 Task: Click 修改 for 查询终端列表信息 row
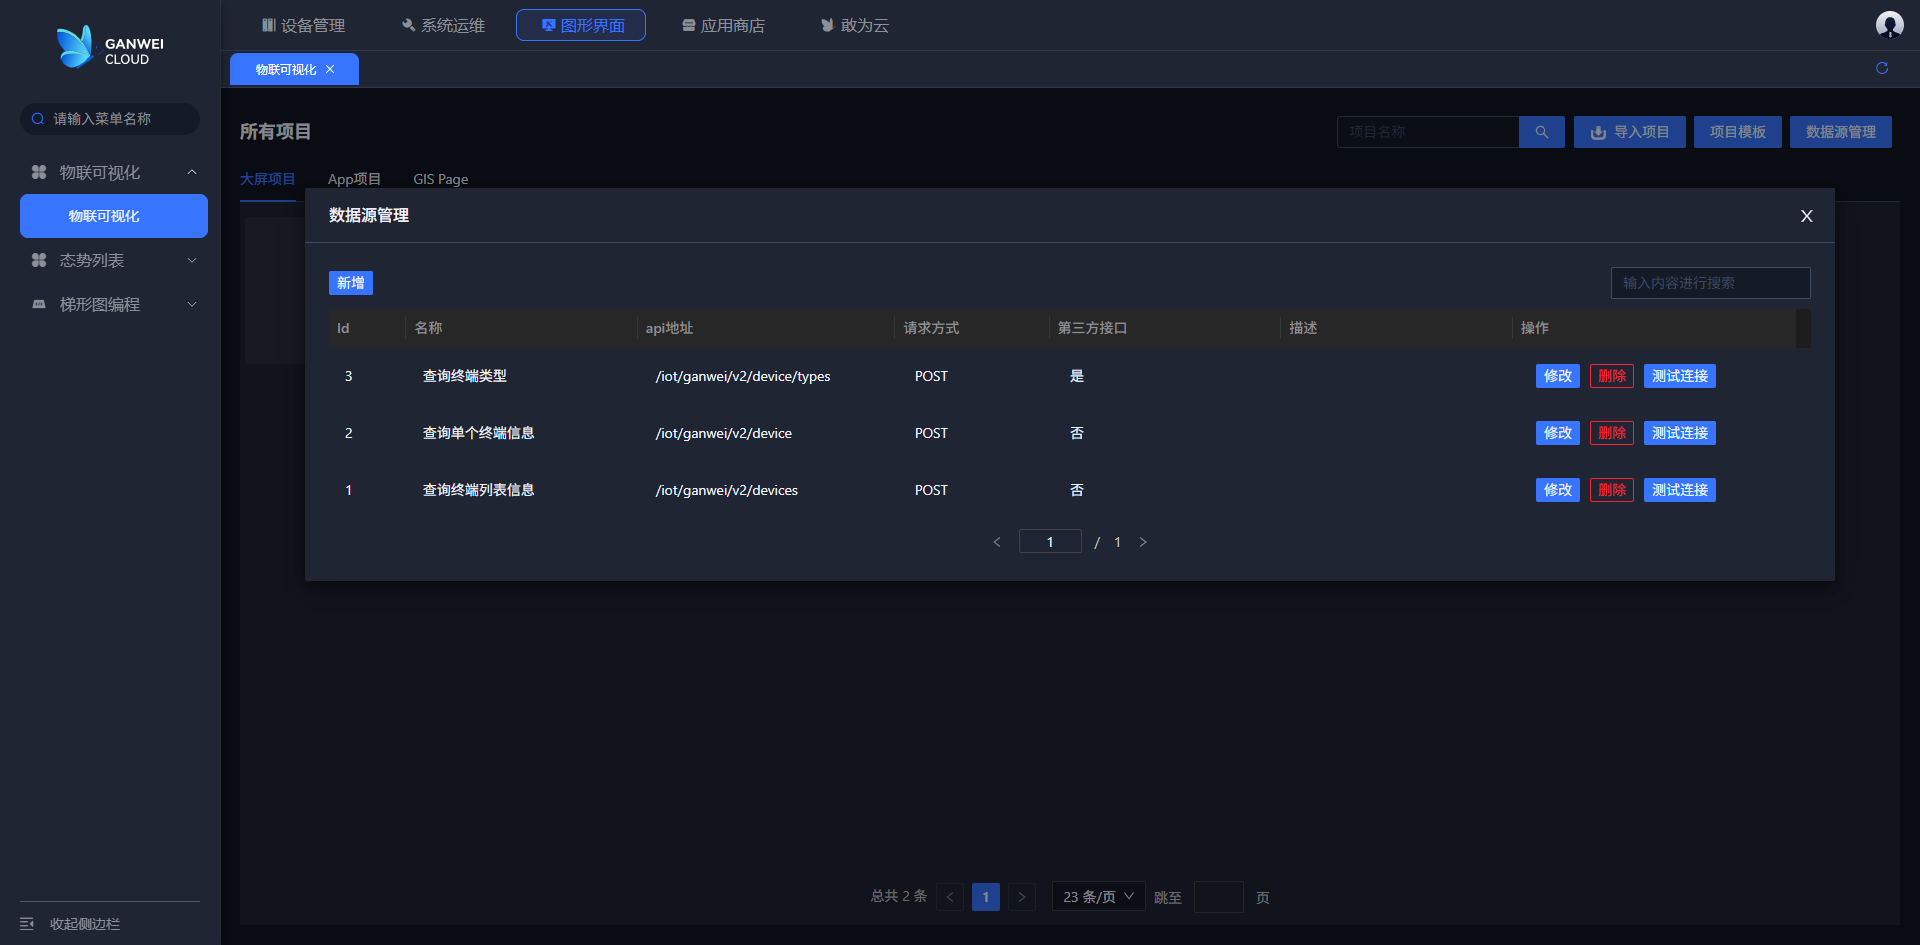coord(1557,490)
